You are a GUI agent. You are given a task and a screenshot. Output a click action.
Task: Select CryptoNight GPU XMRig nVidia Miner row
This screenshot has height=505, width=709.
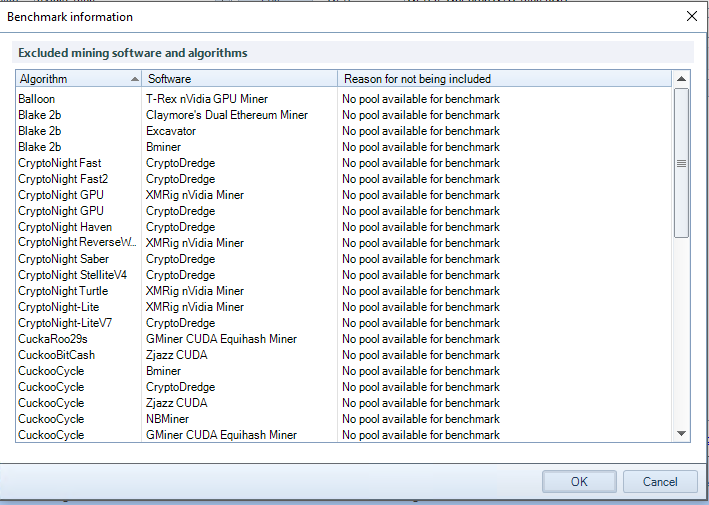pos(344,195)
